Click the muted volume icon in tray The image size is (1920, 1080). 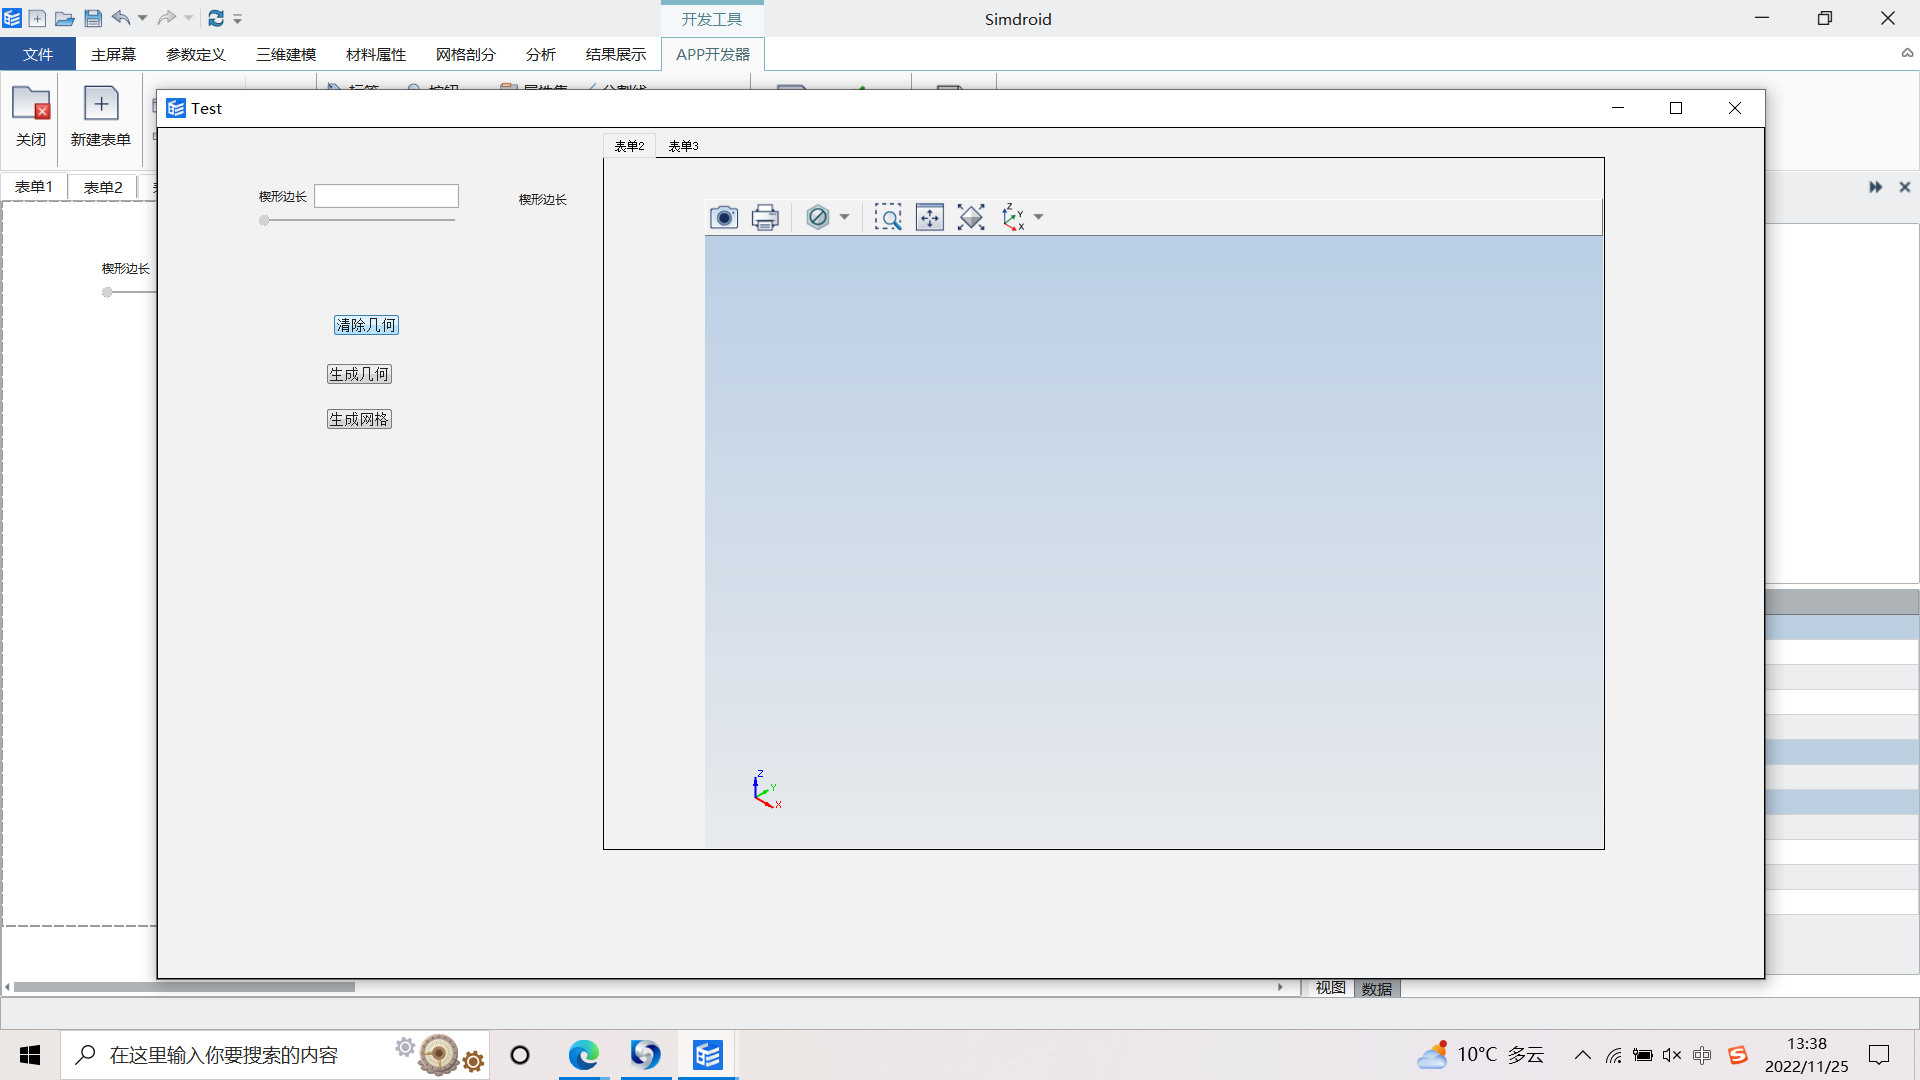pyautogui.click(x=1672, y=1055)
